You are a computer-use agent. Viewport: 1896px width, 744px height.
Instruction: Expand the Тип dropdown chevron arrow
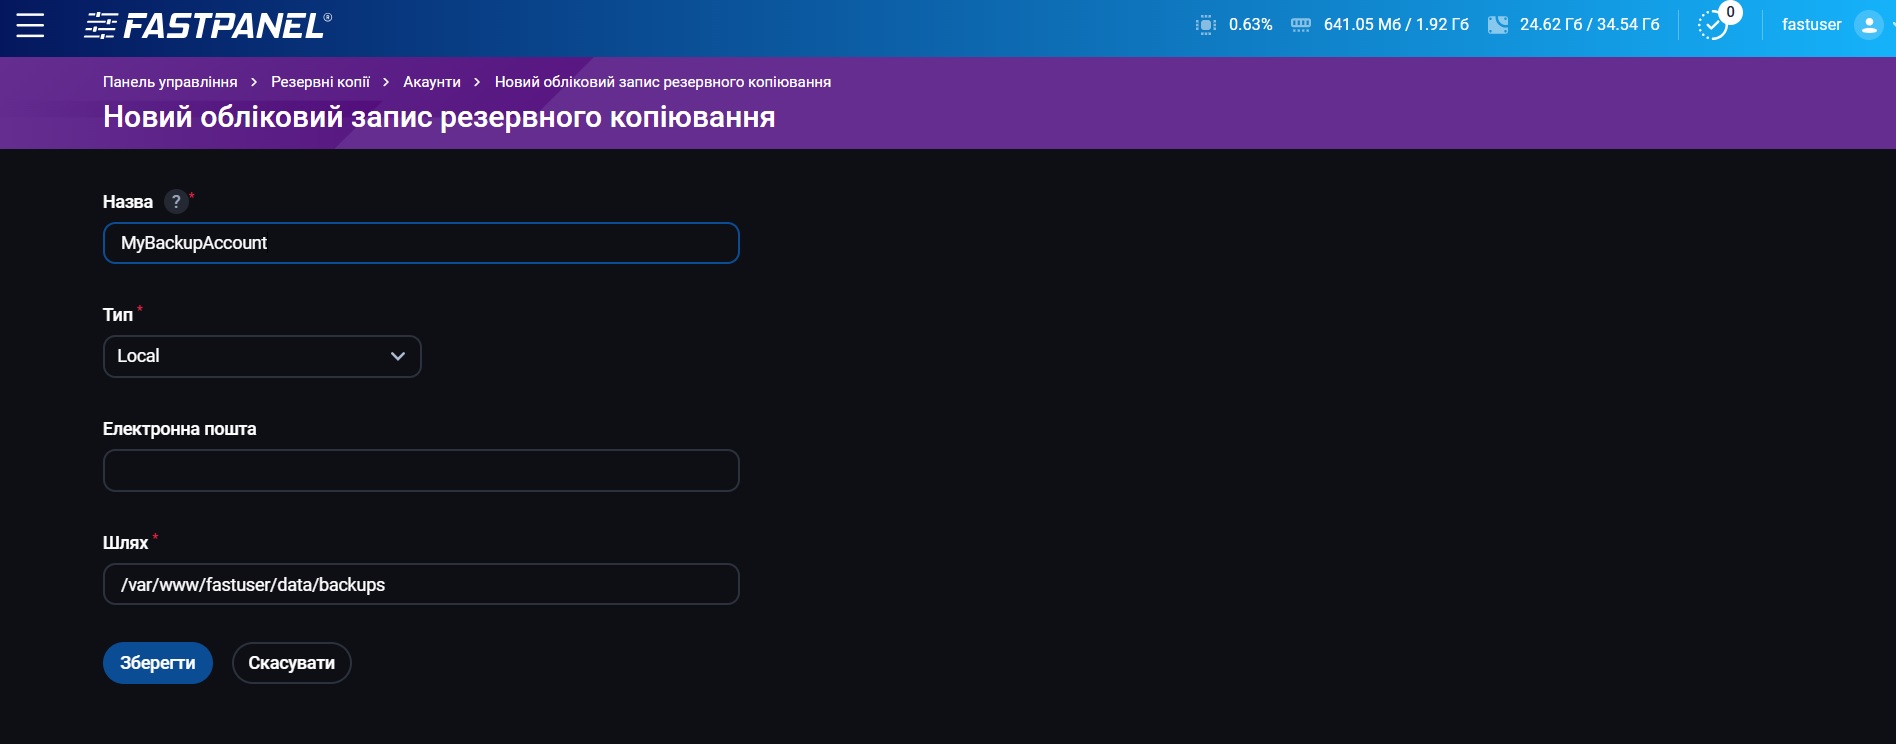[398, 356]
